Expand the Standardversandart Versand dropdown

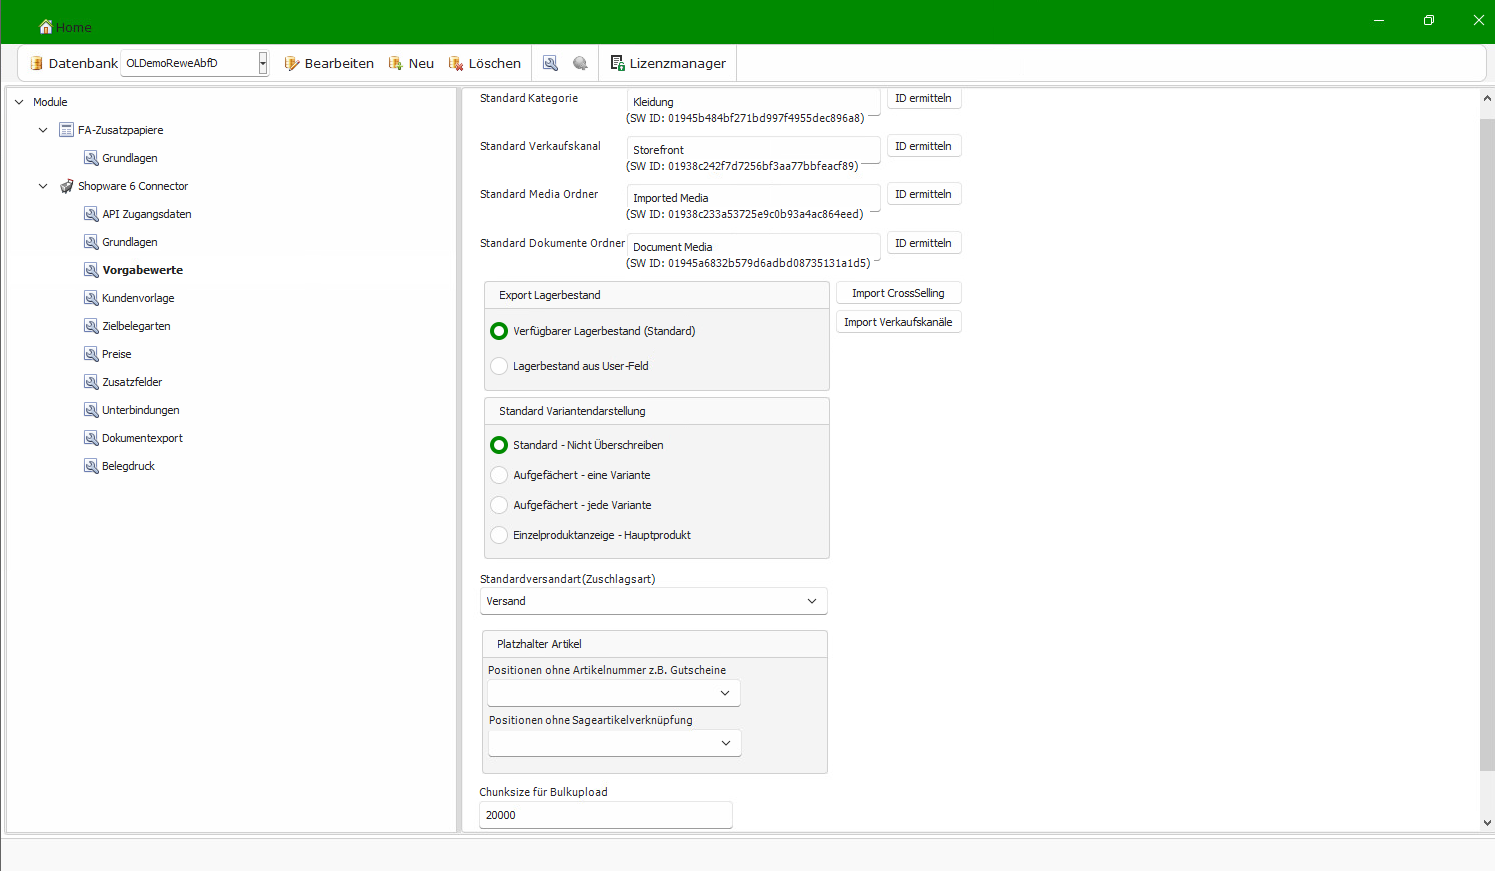click(654, 601)
